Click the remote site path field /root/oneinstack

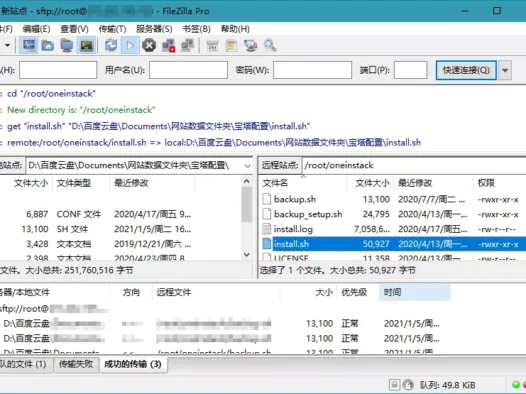click(x=414, y=165)
